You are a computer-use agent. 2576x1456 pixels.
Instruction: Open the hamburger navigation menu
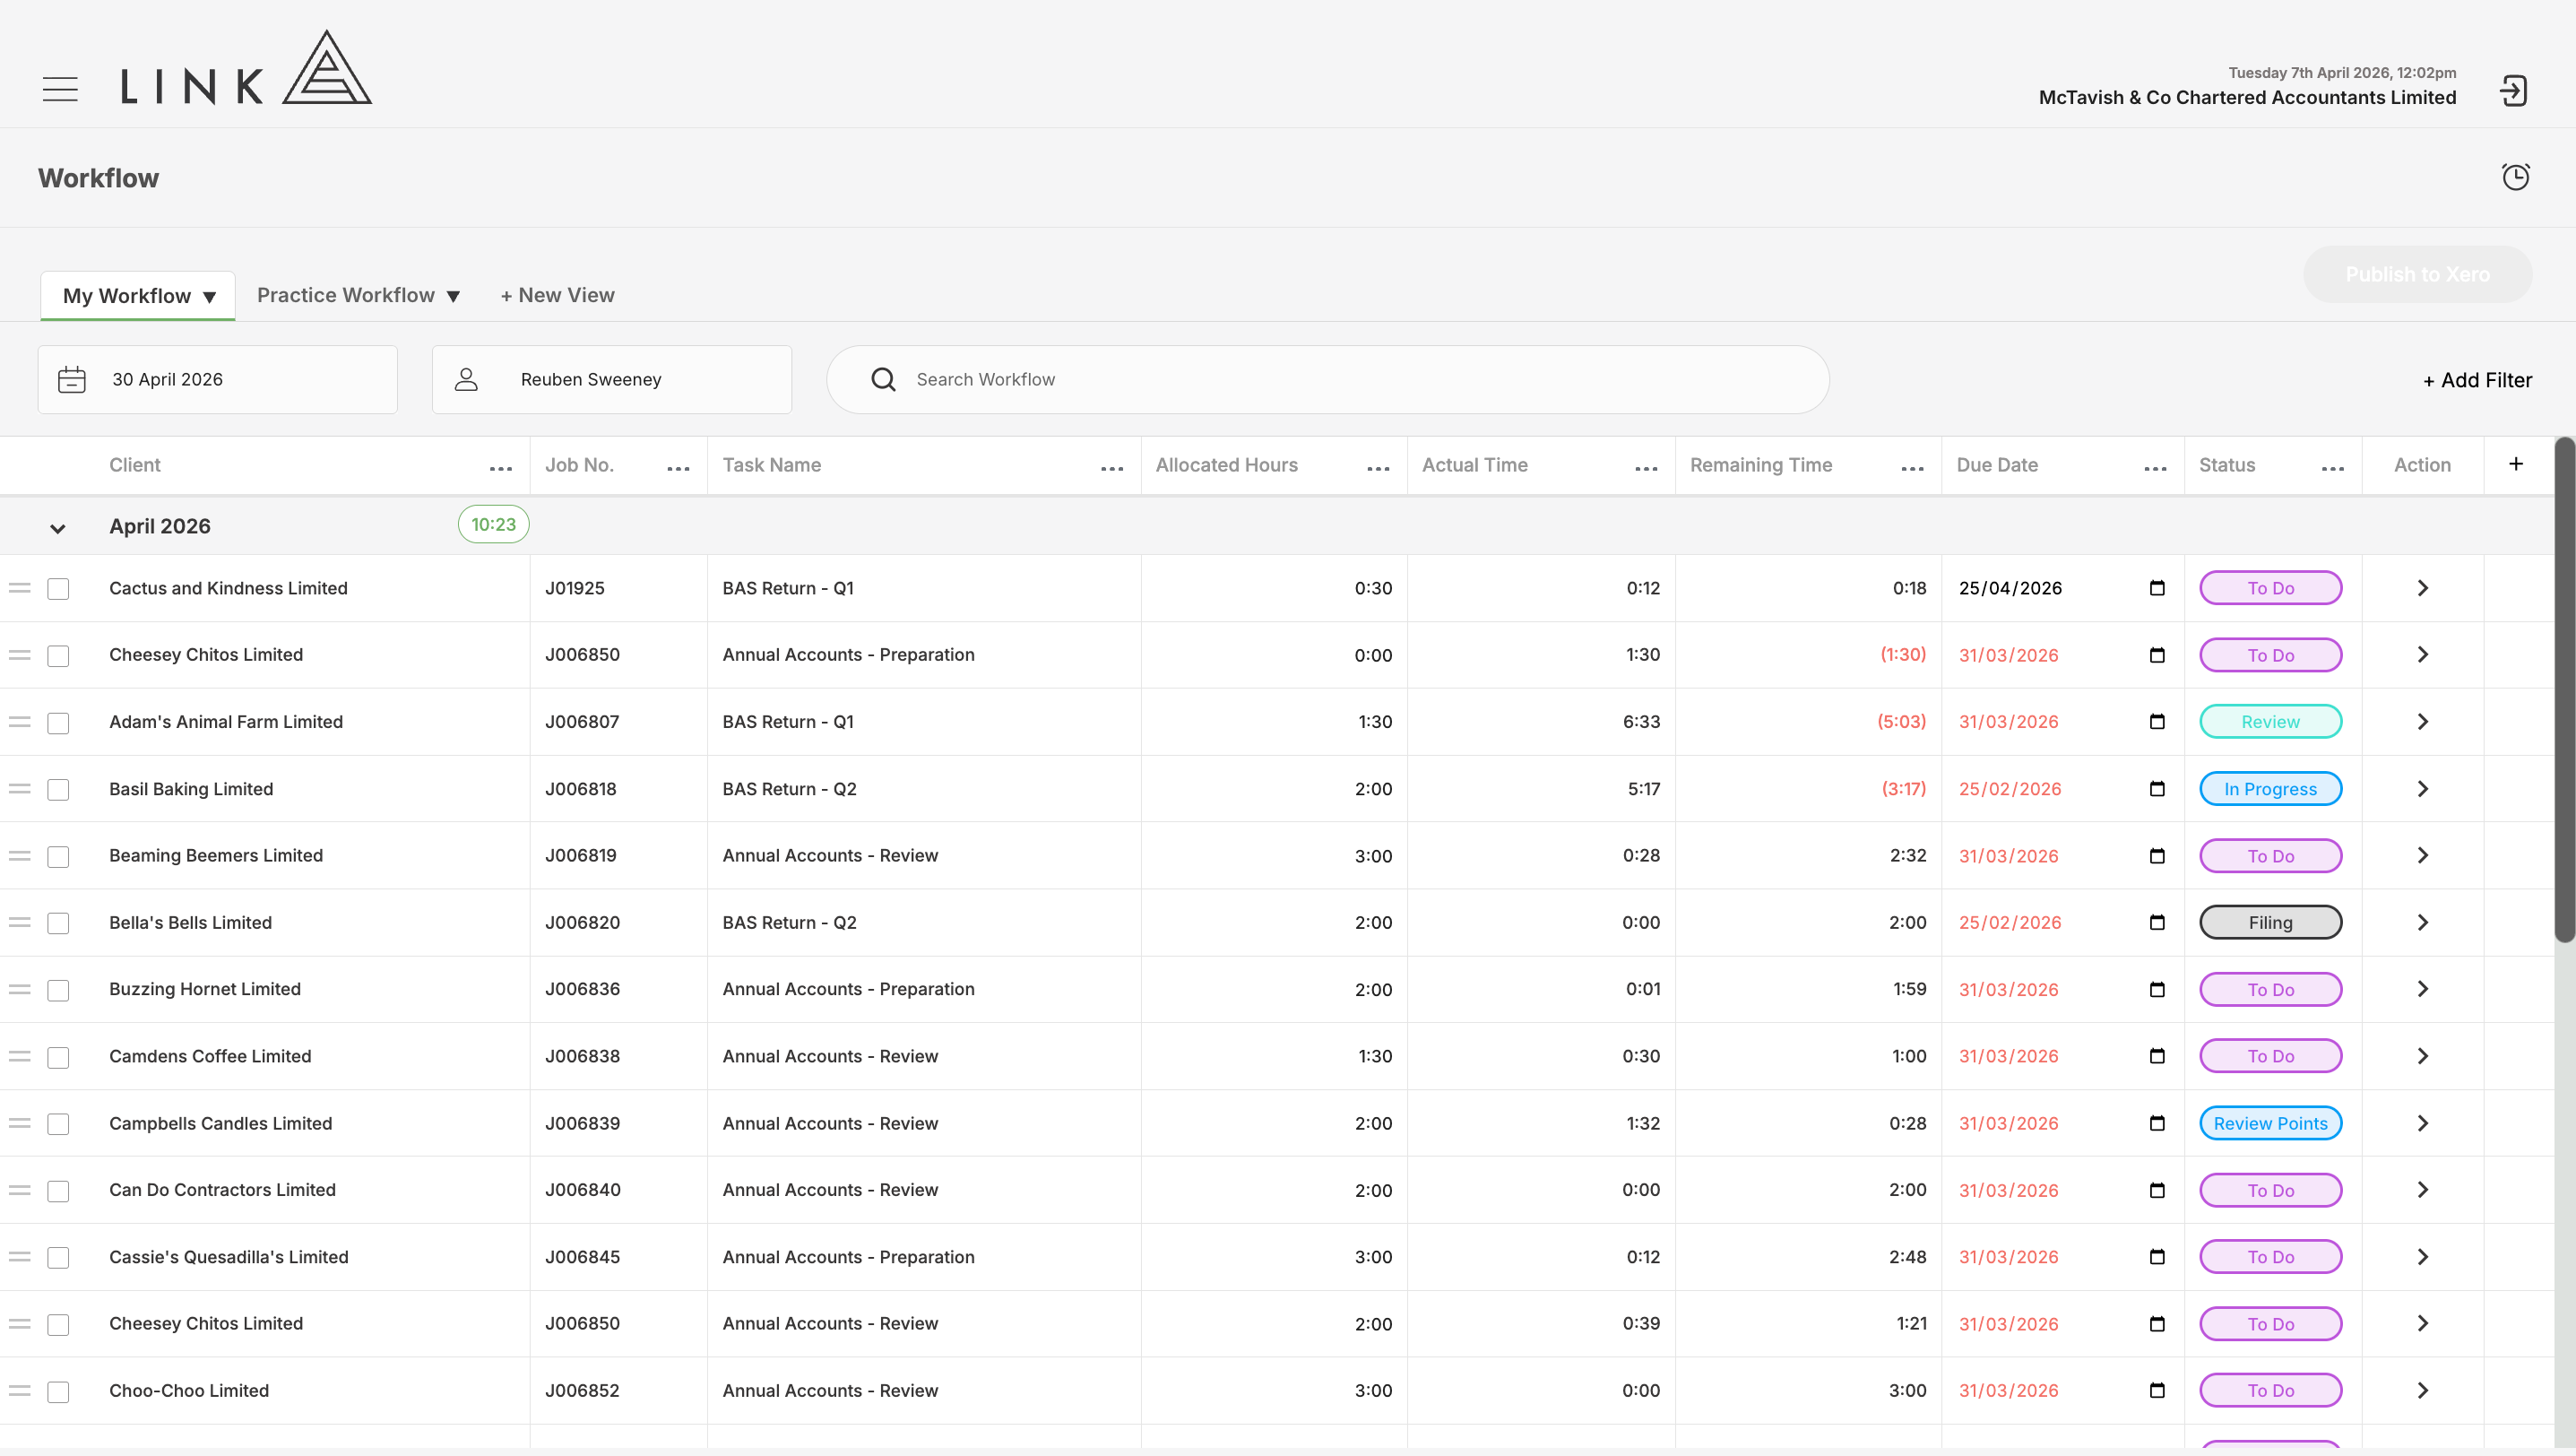click(x=60, y=89)
